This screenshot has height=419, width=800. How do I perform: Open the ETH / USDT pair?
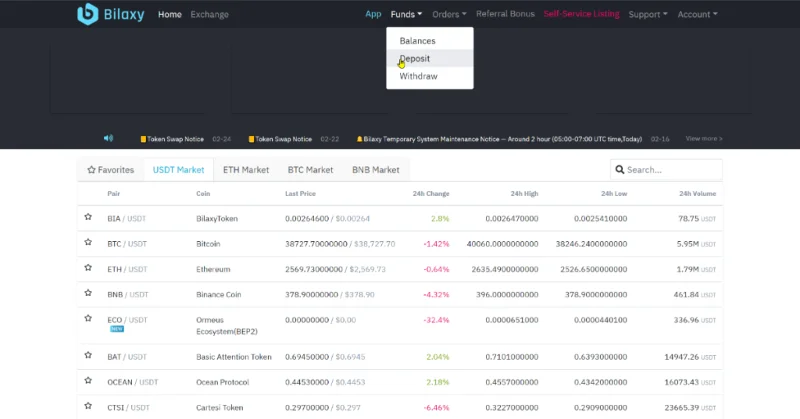pyautogui.click(x=127, y=269)
